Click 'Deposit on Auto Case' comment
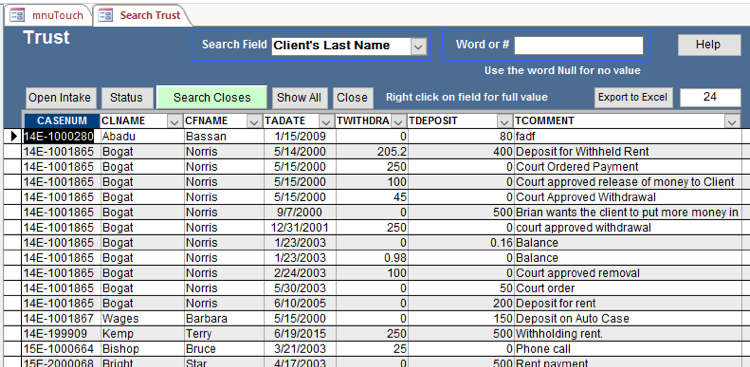 point(628,319)
